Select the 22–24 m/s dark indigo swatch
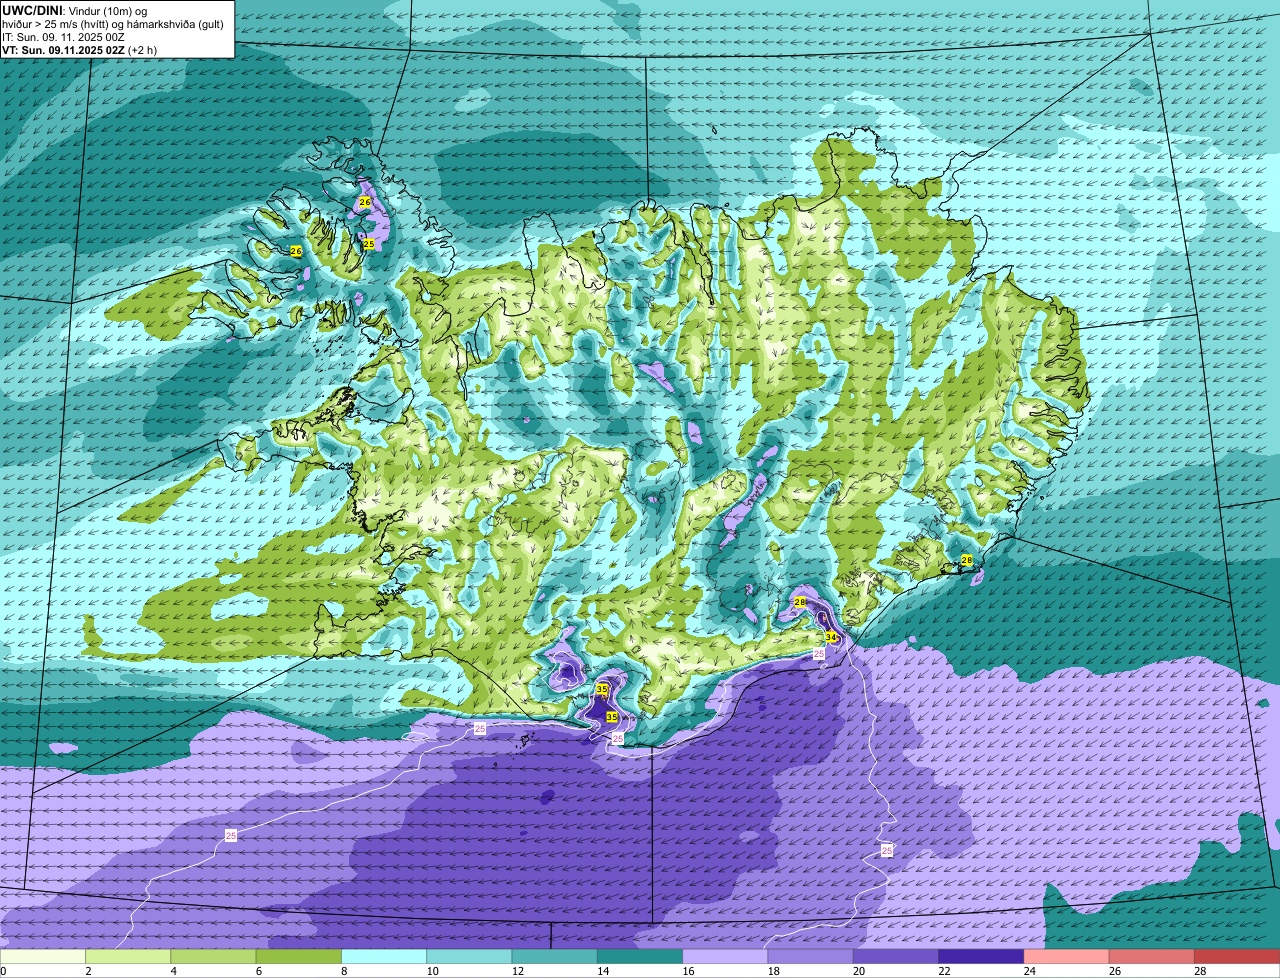This screenshot has height=978, width=1280. tap(981, 956)
